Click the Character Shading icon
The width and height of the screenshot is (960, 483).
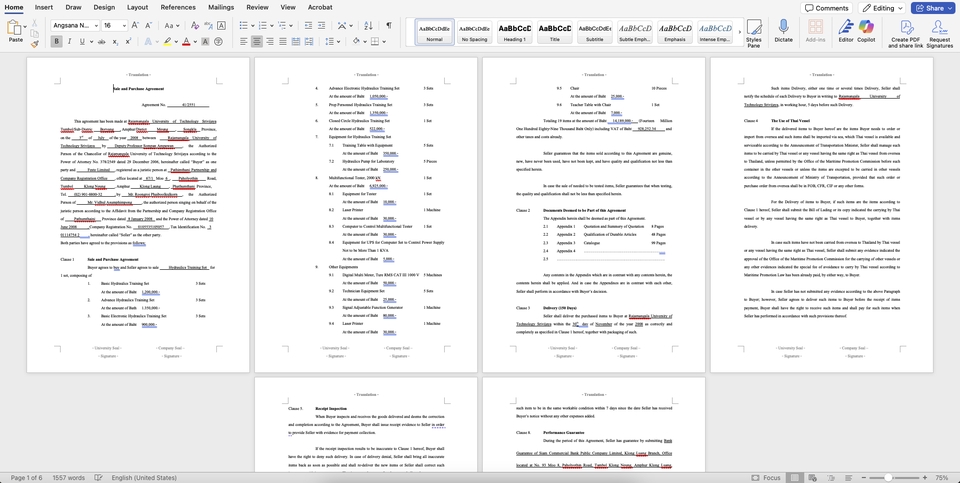coord(205,42)
